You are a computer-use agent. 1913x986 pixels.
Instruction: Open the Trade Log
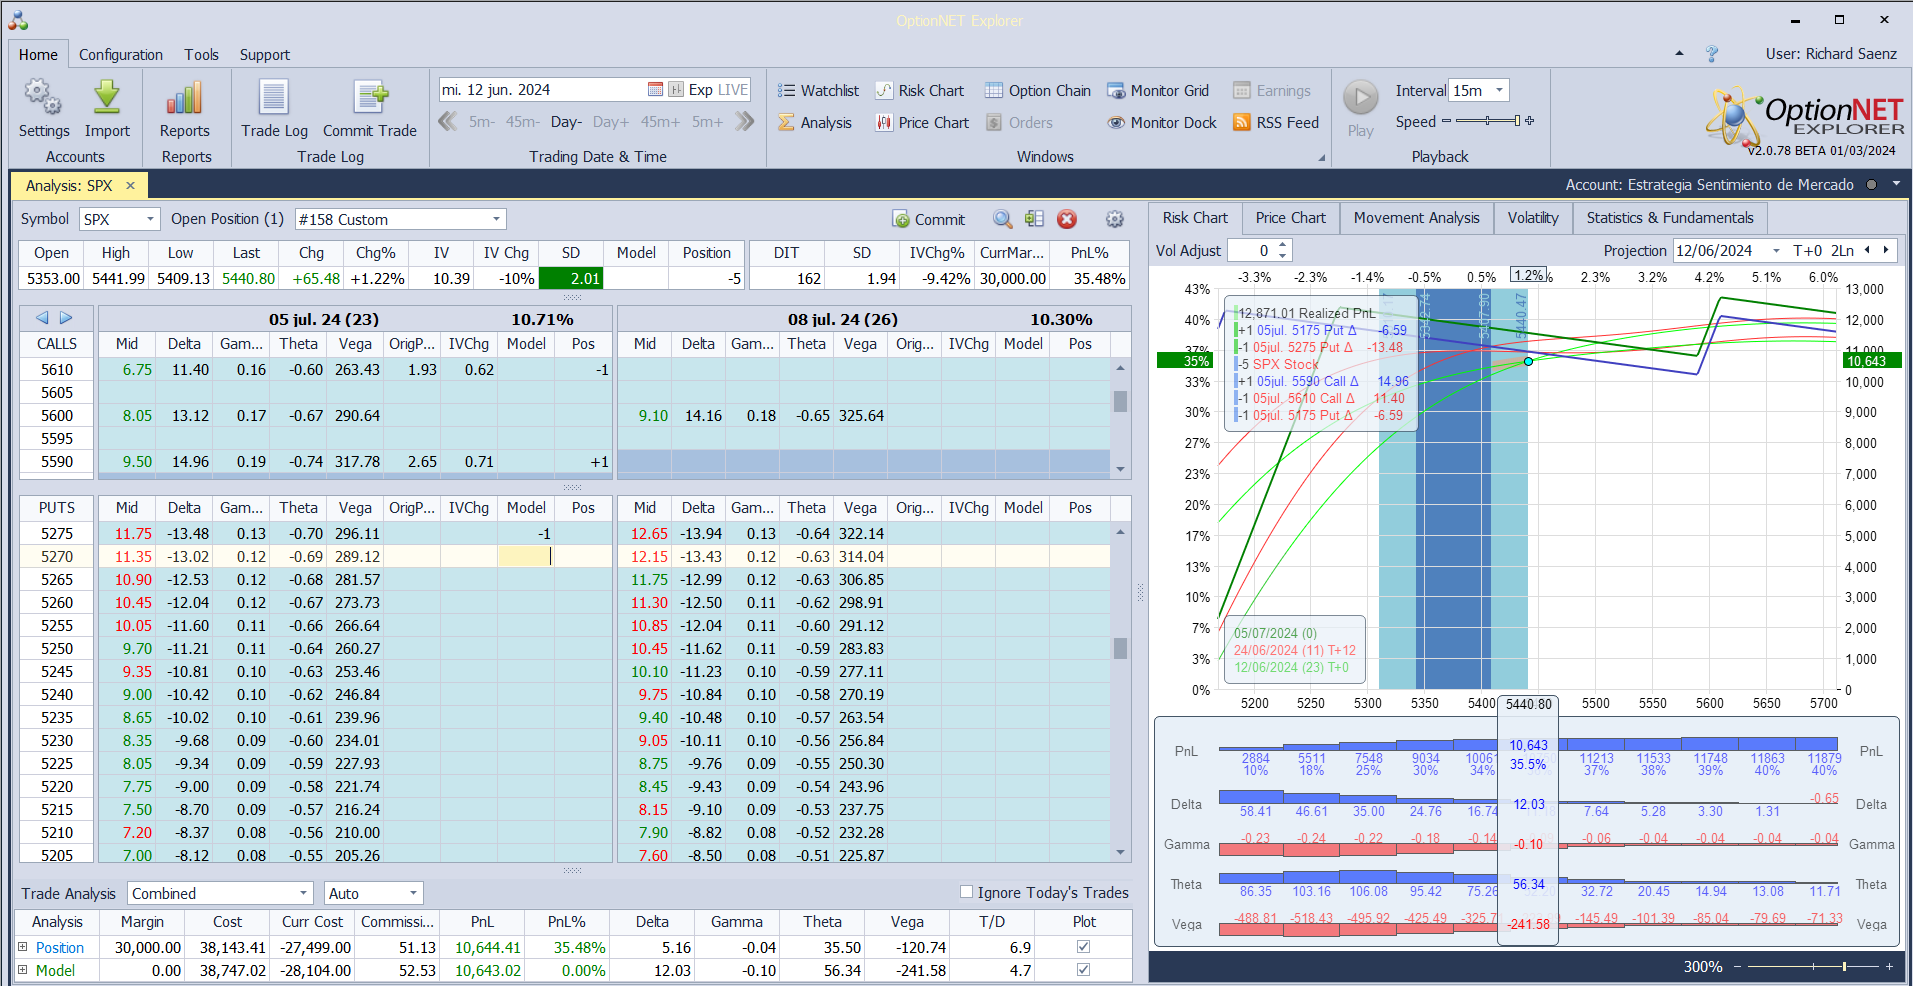[x=273, y=110]
